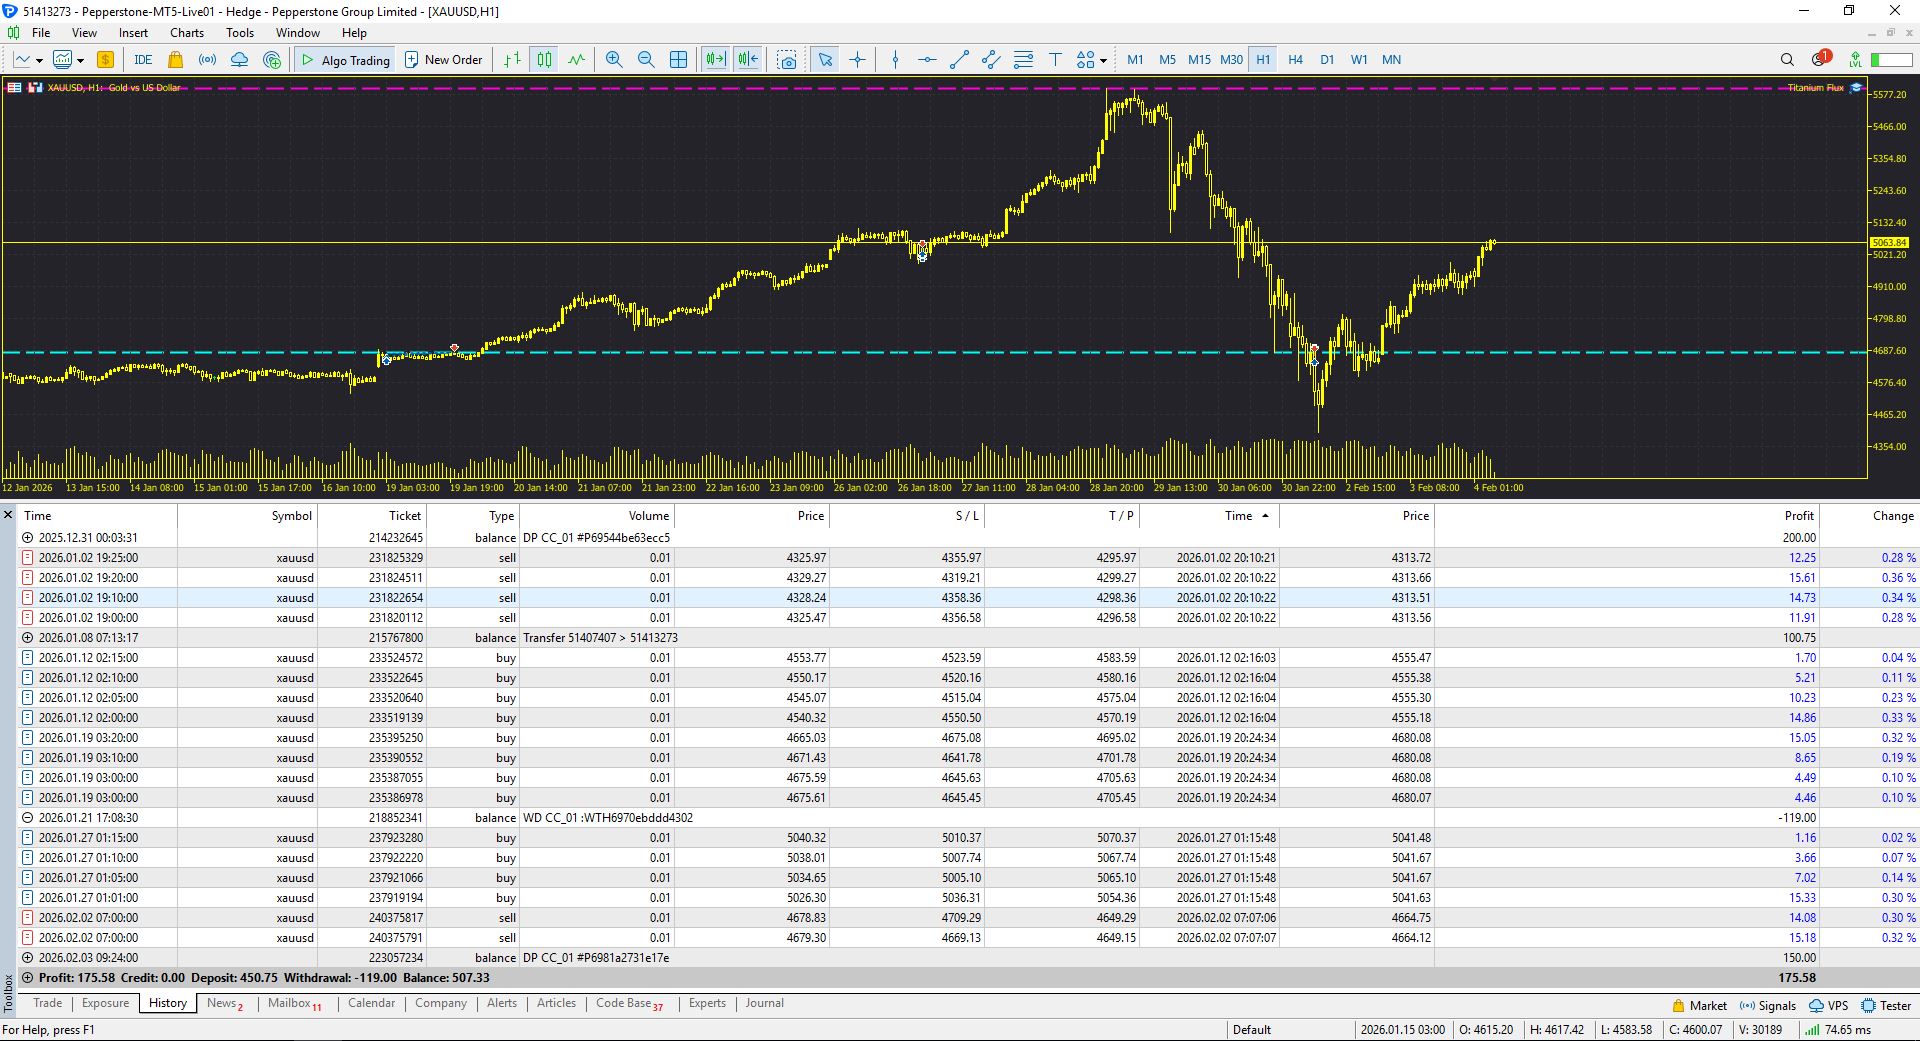Image resolution: width=1920 pixels, height=1041 pixels.
Task: Click the green connection level bar
Action: pyautogui.click(x=1890, y=60)
